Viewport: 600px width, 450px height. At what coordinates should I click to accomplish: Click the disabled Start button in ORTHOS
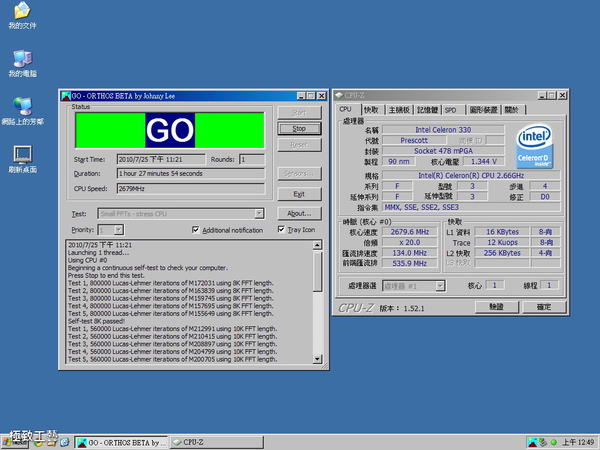(x=299, y=112)
